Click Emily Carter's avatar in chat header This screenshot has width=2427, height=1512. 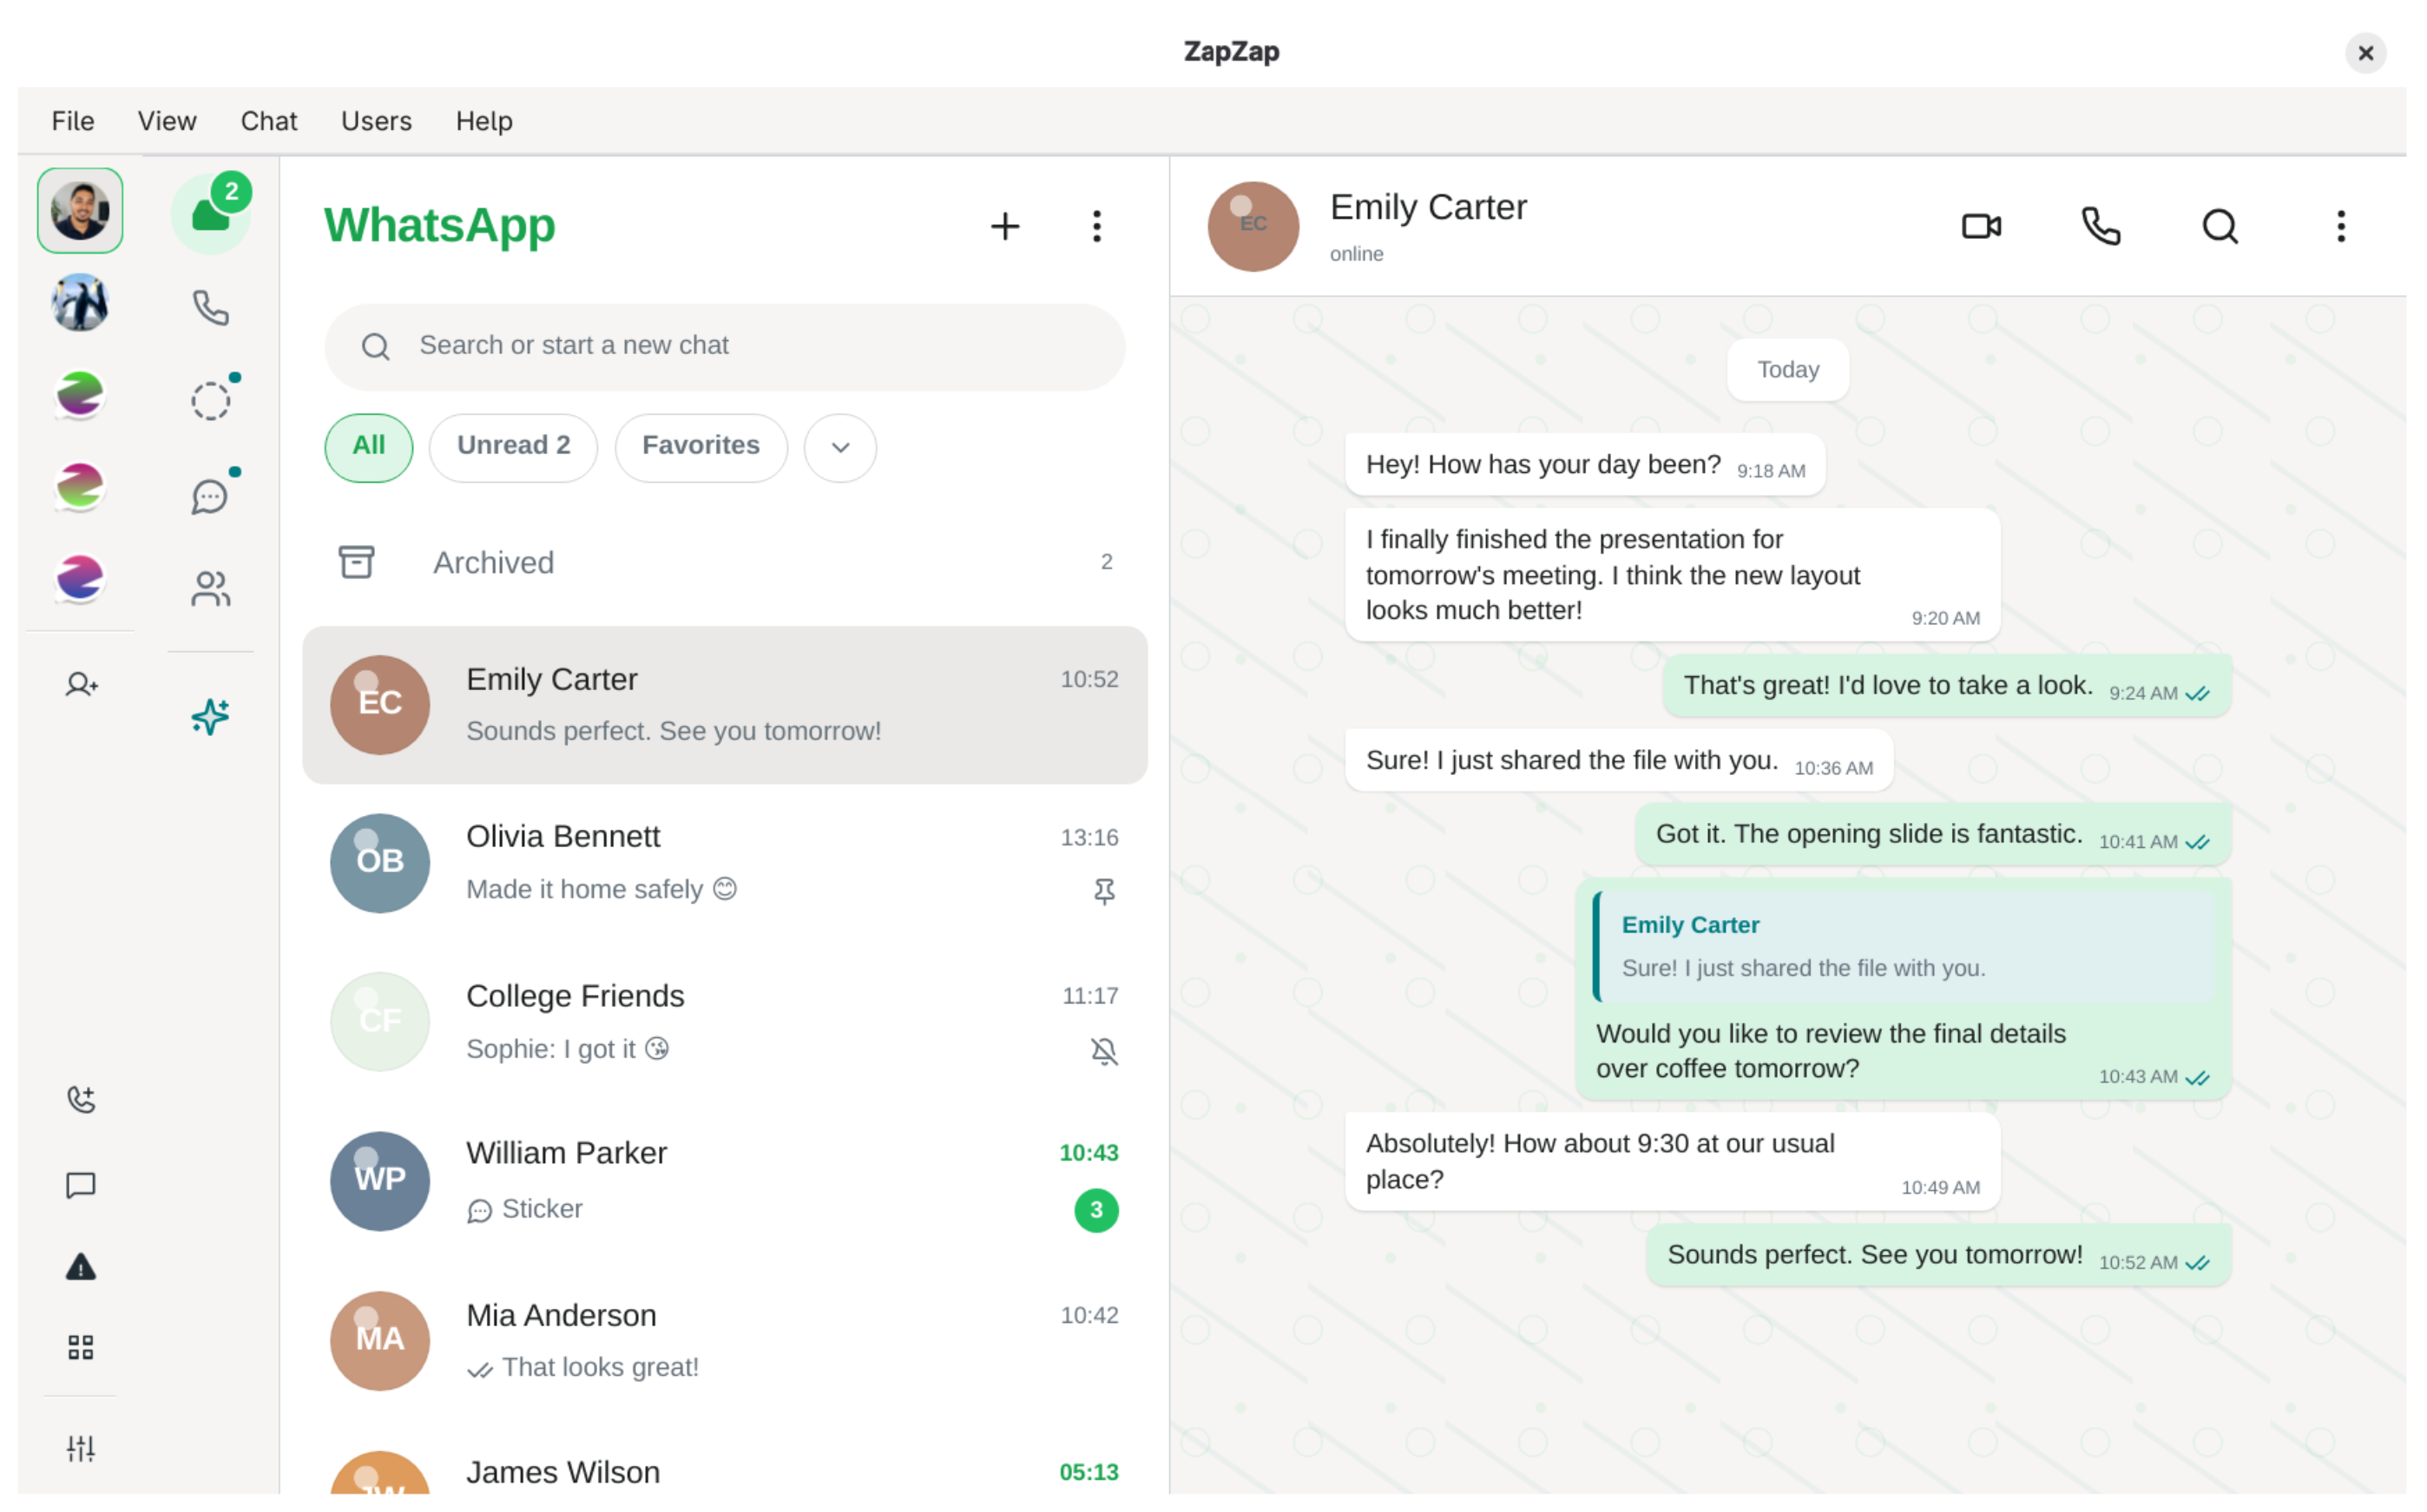1253,226
